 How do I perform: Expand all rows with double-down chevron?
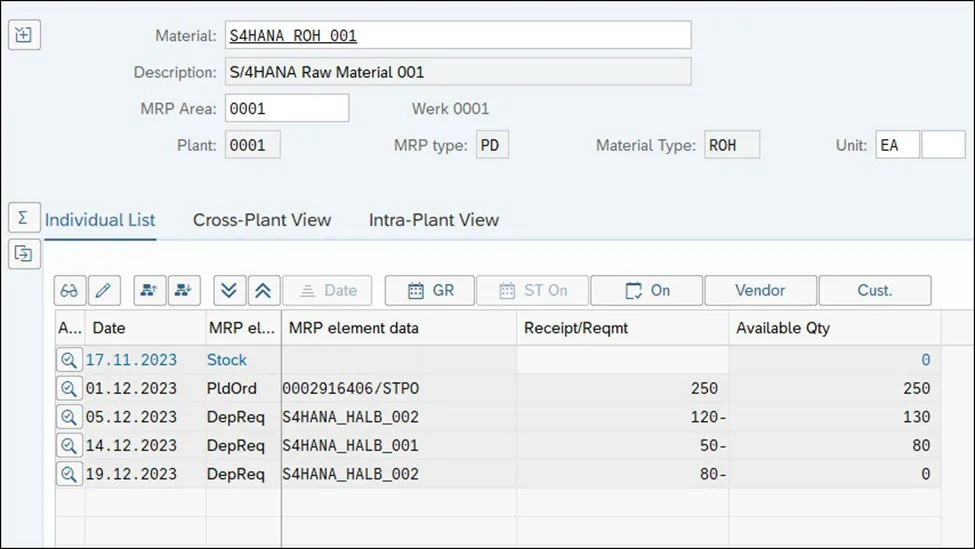pyautogui.click(x=229, y=291)
